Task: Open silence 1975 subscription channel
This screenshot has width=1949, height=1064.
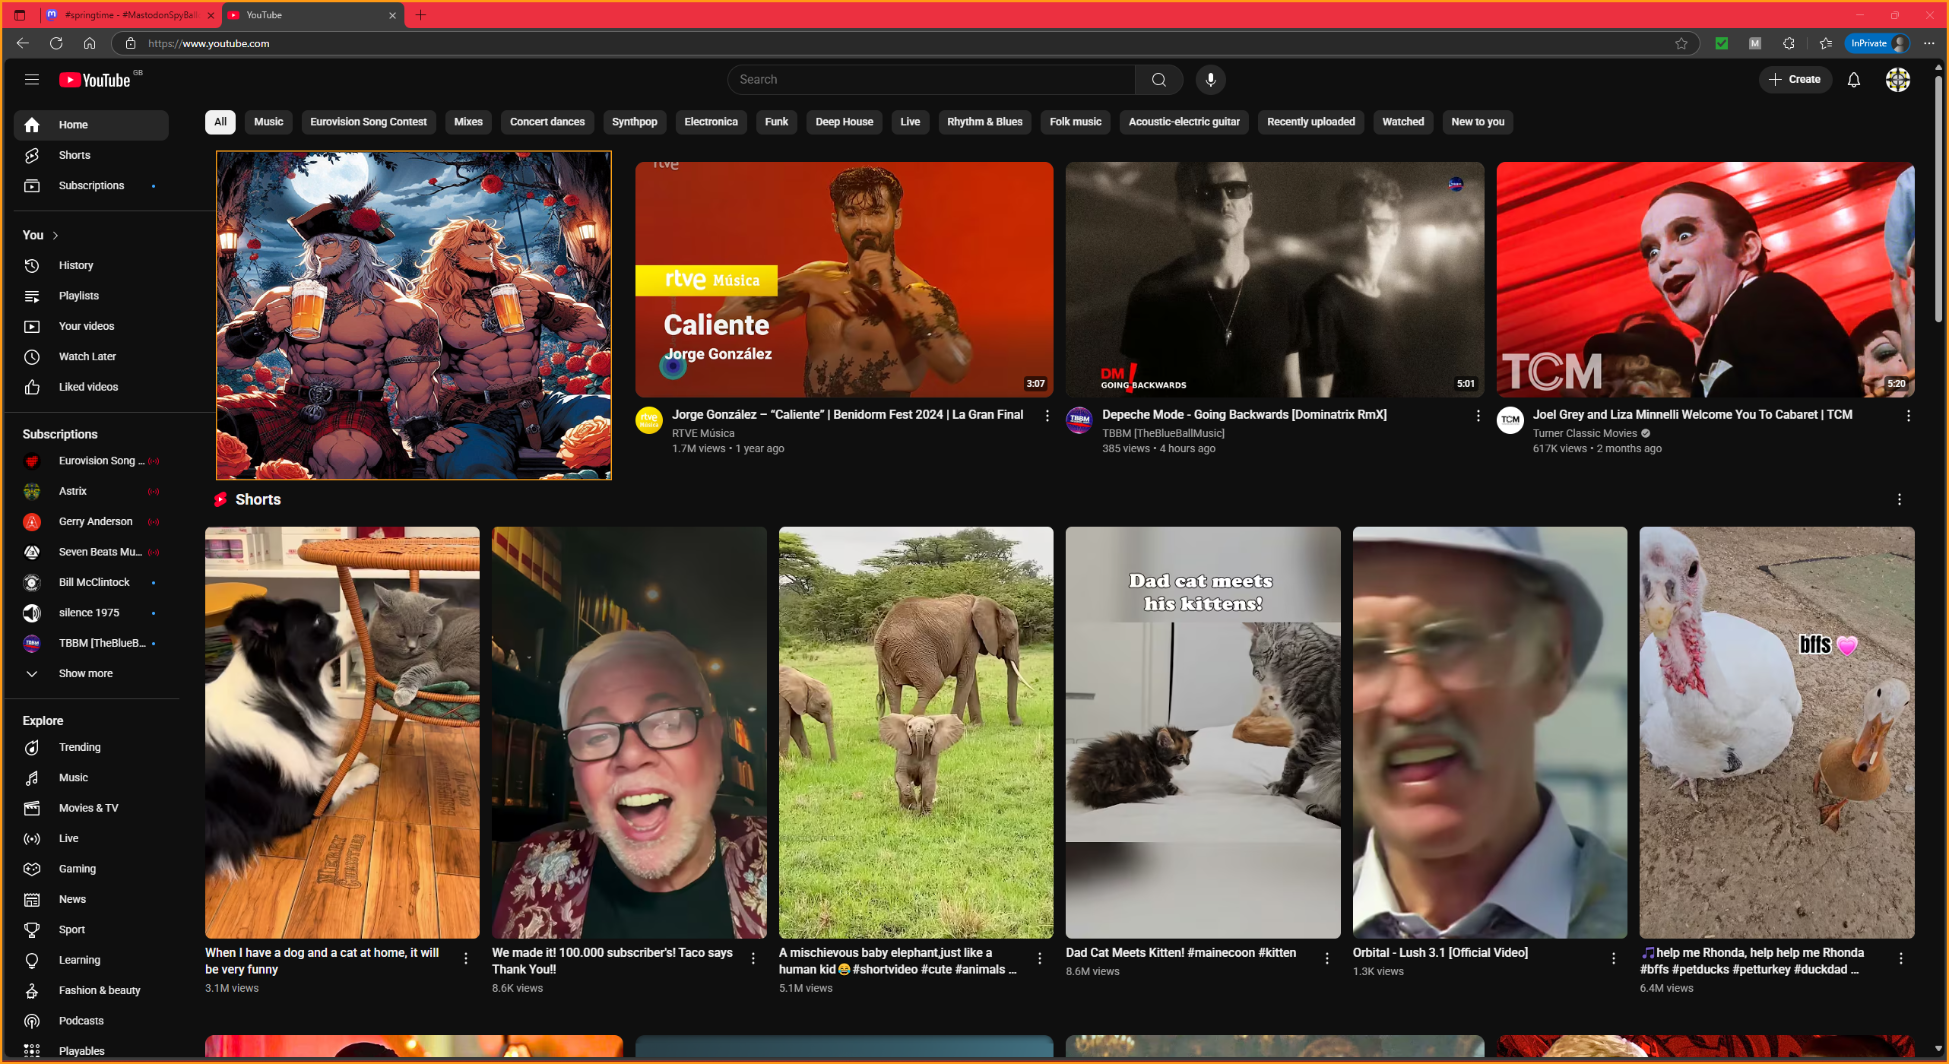Action: (91, 613)
